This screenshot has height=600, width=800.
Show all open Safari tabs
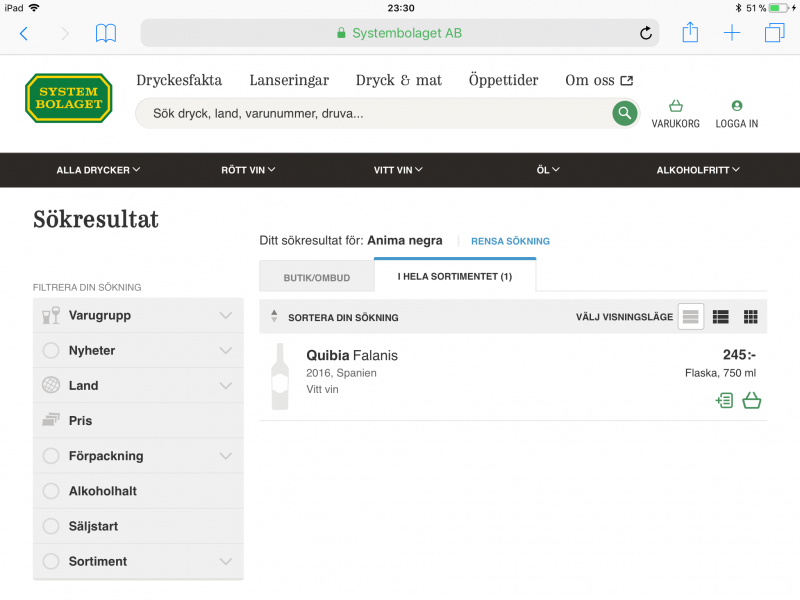(774, 33)
